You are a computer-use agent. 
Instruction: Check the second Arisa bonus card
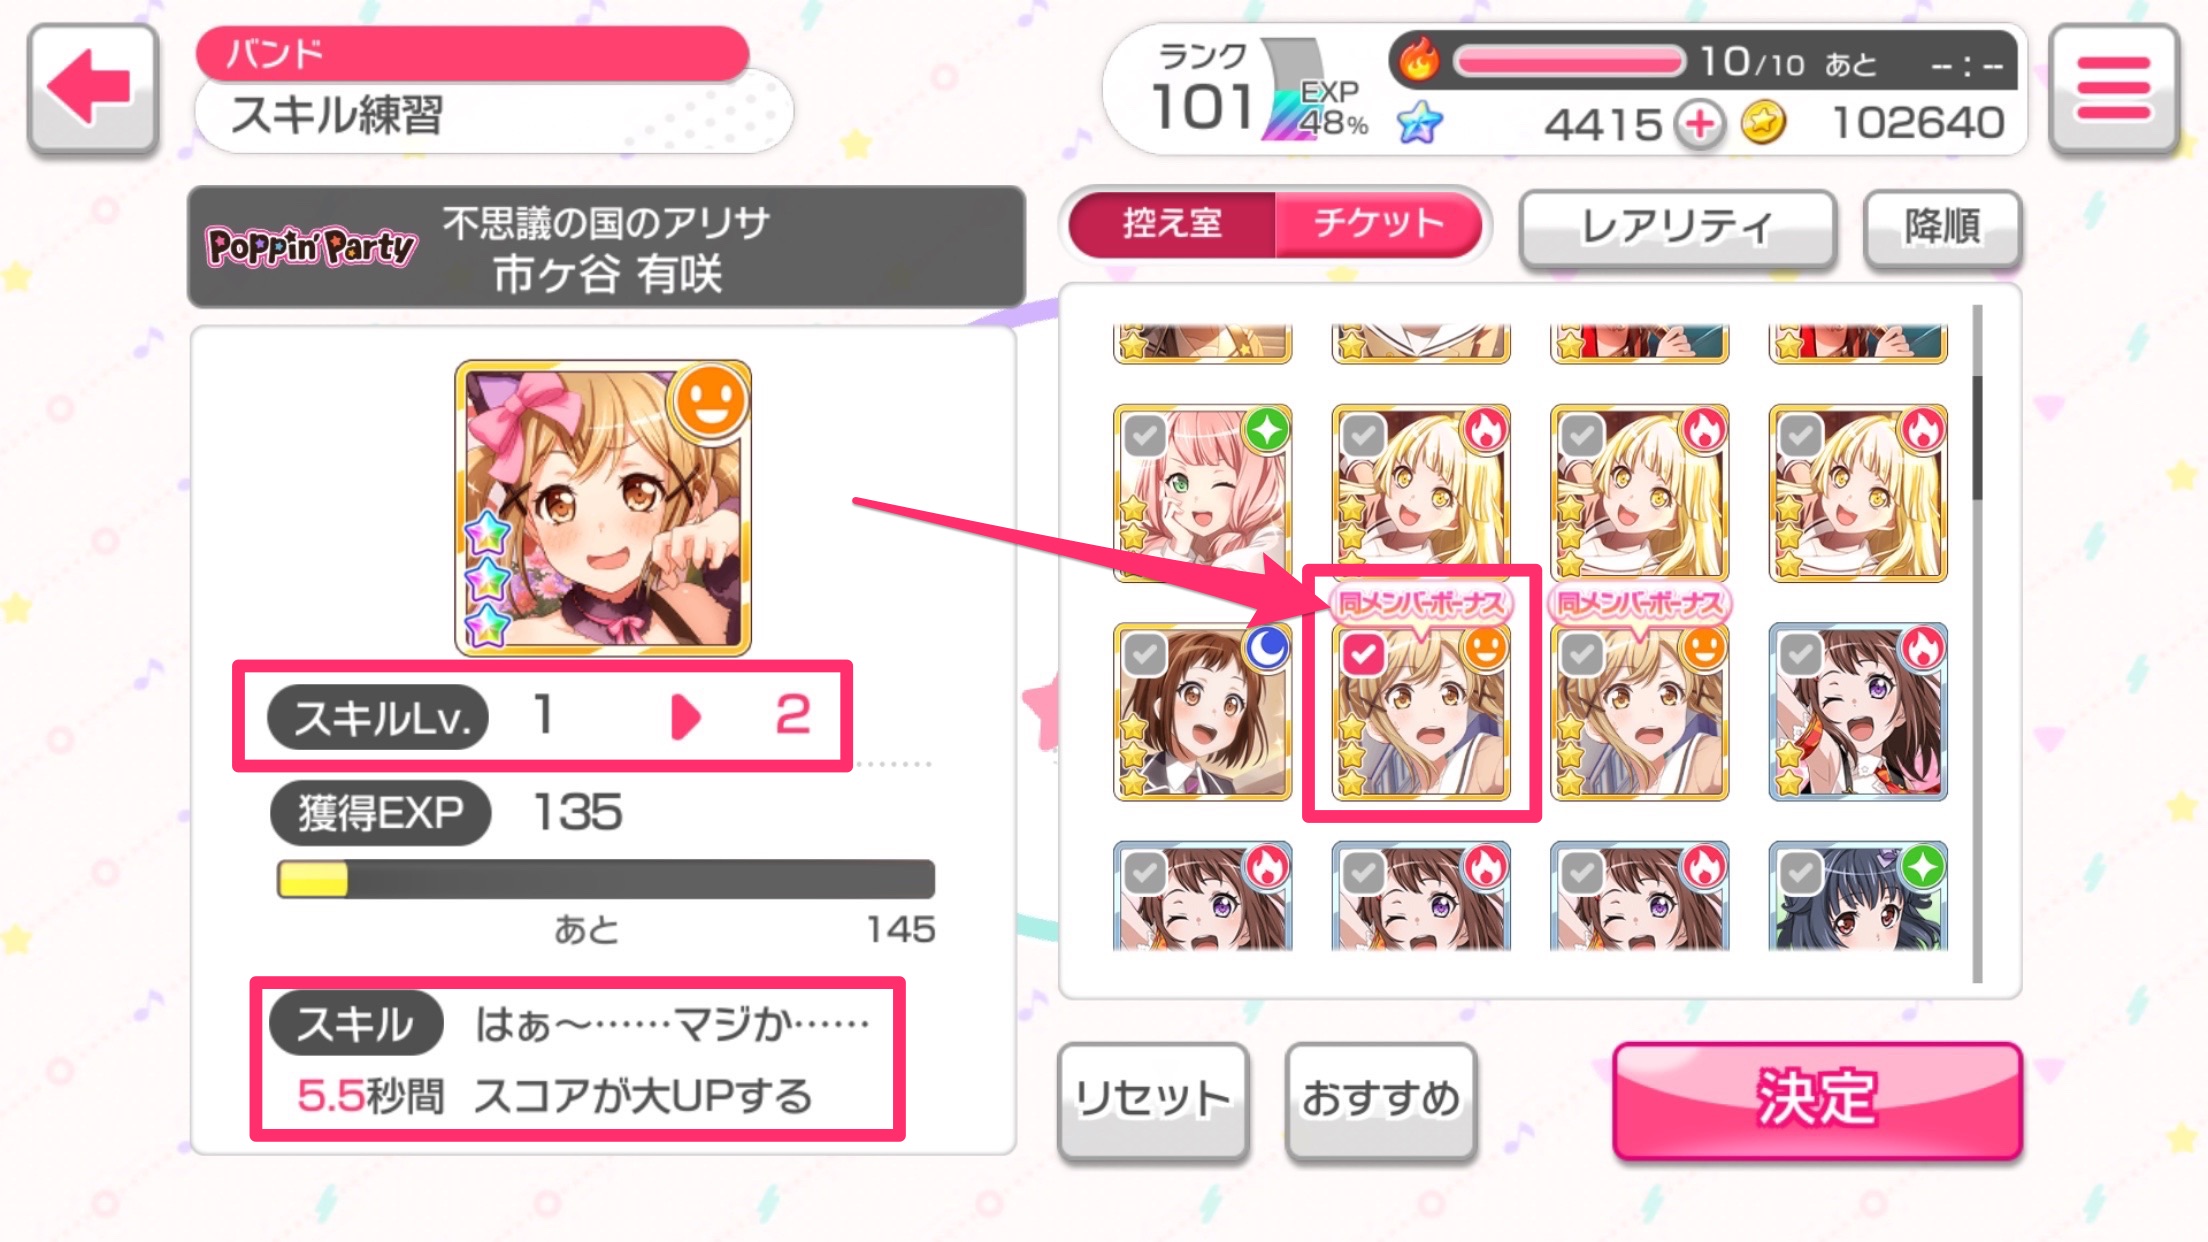click(1581, 655)
